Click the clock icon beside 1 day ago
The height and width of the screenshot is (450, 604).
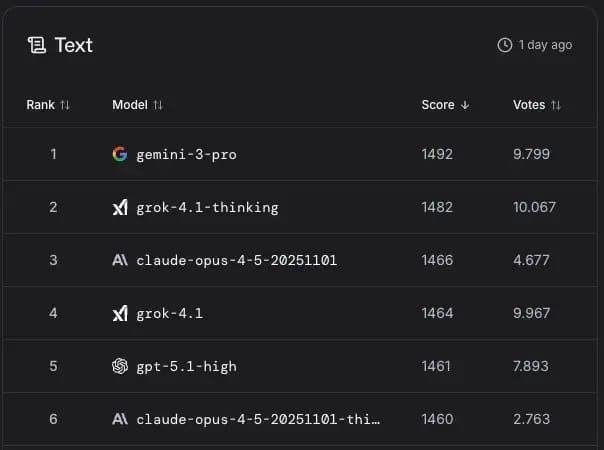pos(505,45)
